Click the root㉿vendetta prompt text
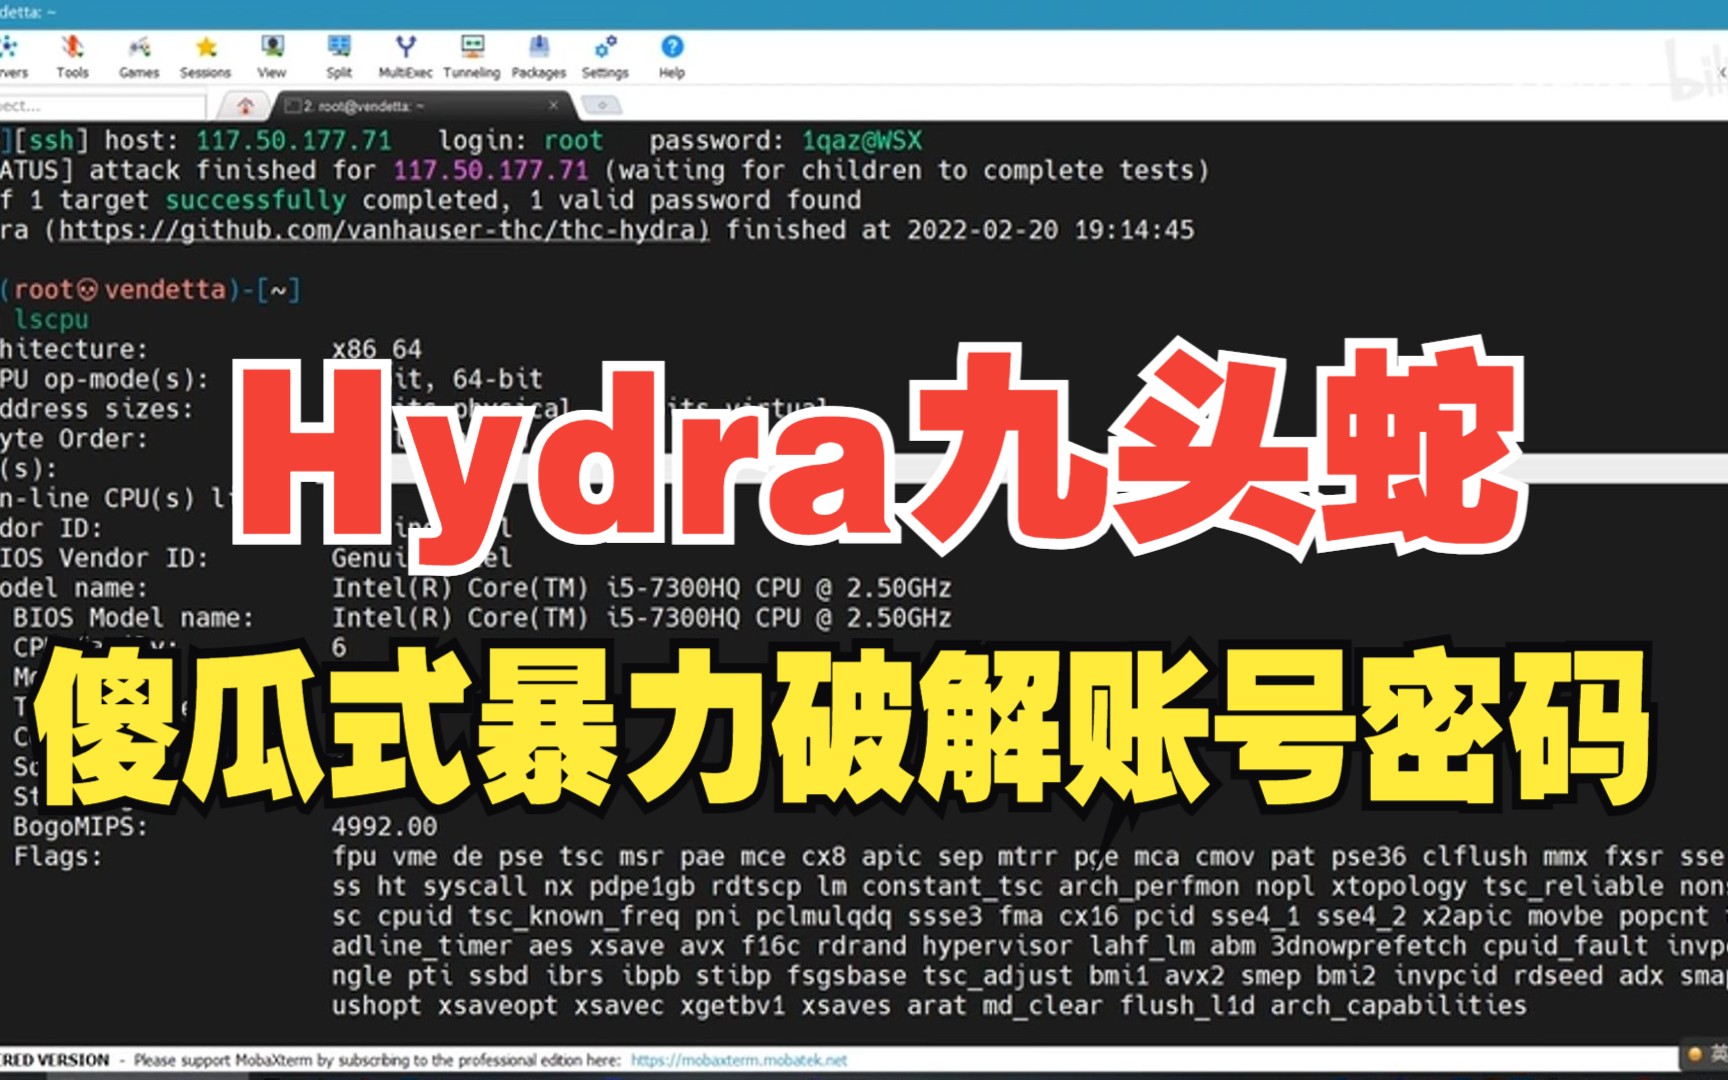This screenshot has height=1080, width=1728. pos(120,290)
